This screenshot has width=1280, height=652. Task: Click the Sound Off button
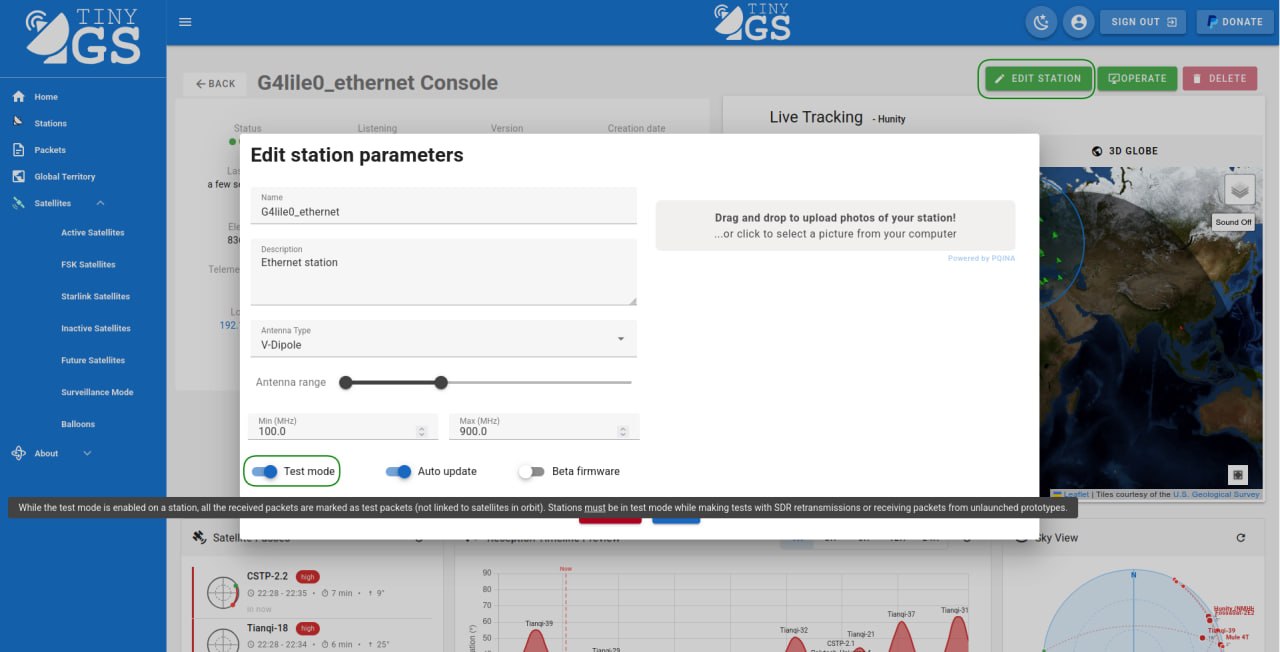(1233, 222)
